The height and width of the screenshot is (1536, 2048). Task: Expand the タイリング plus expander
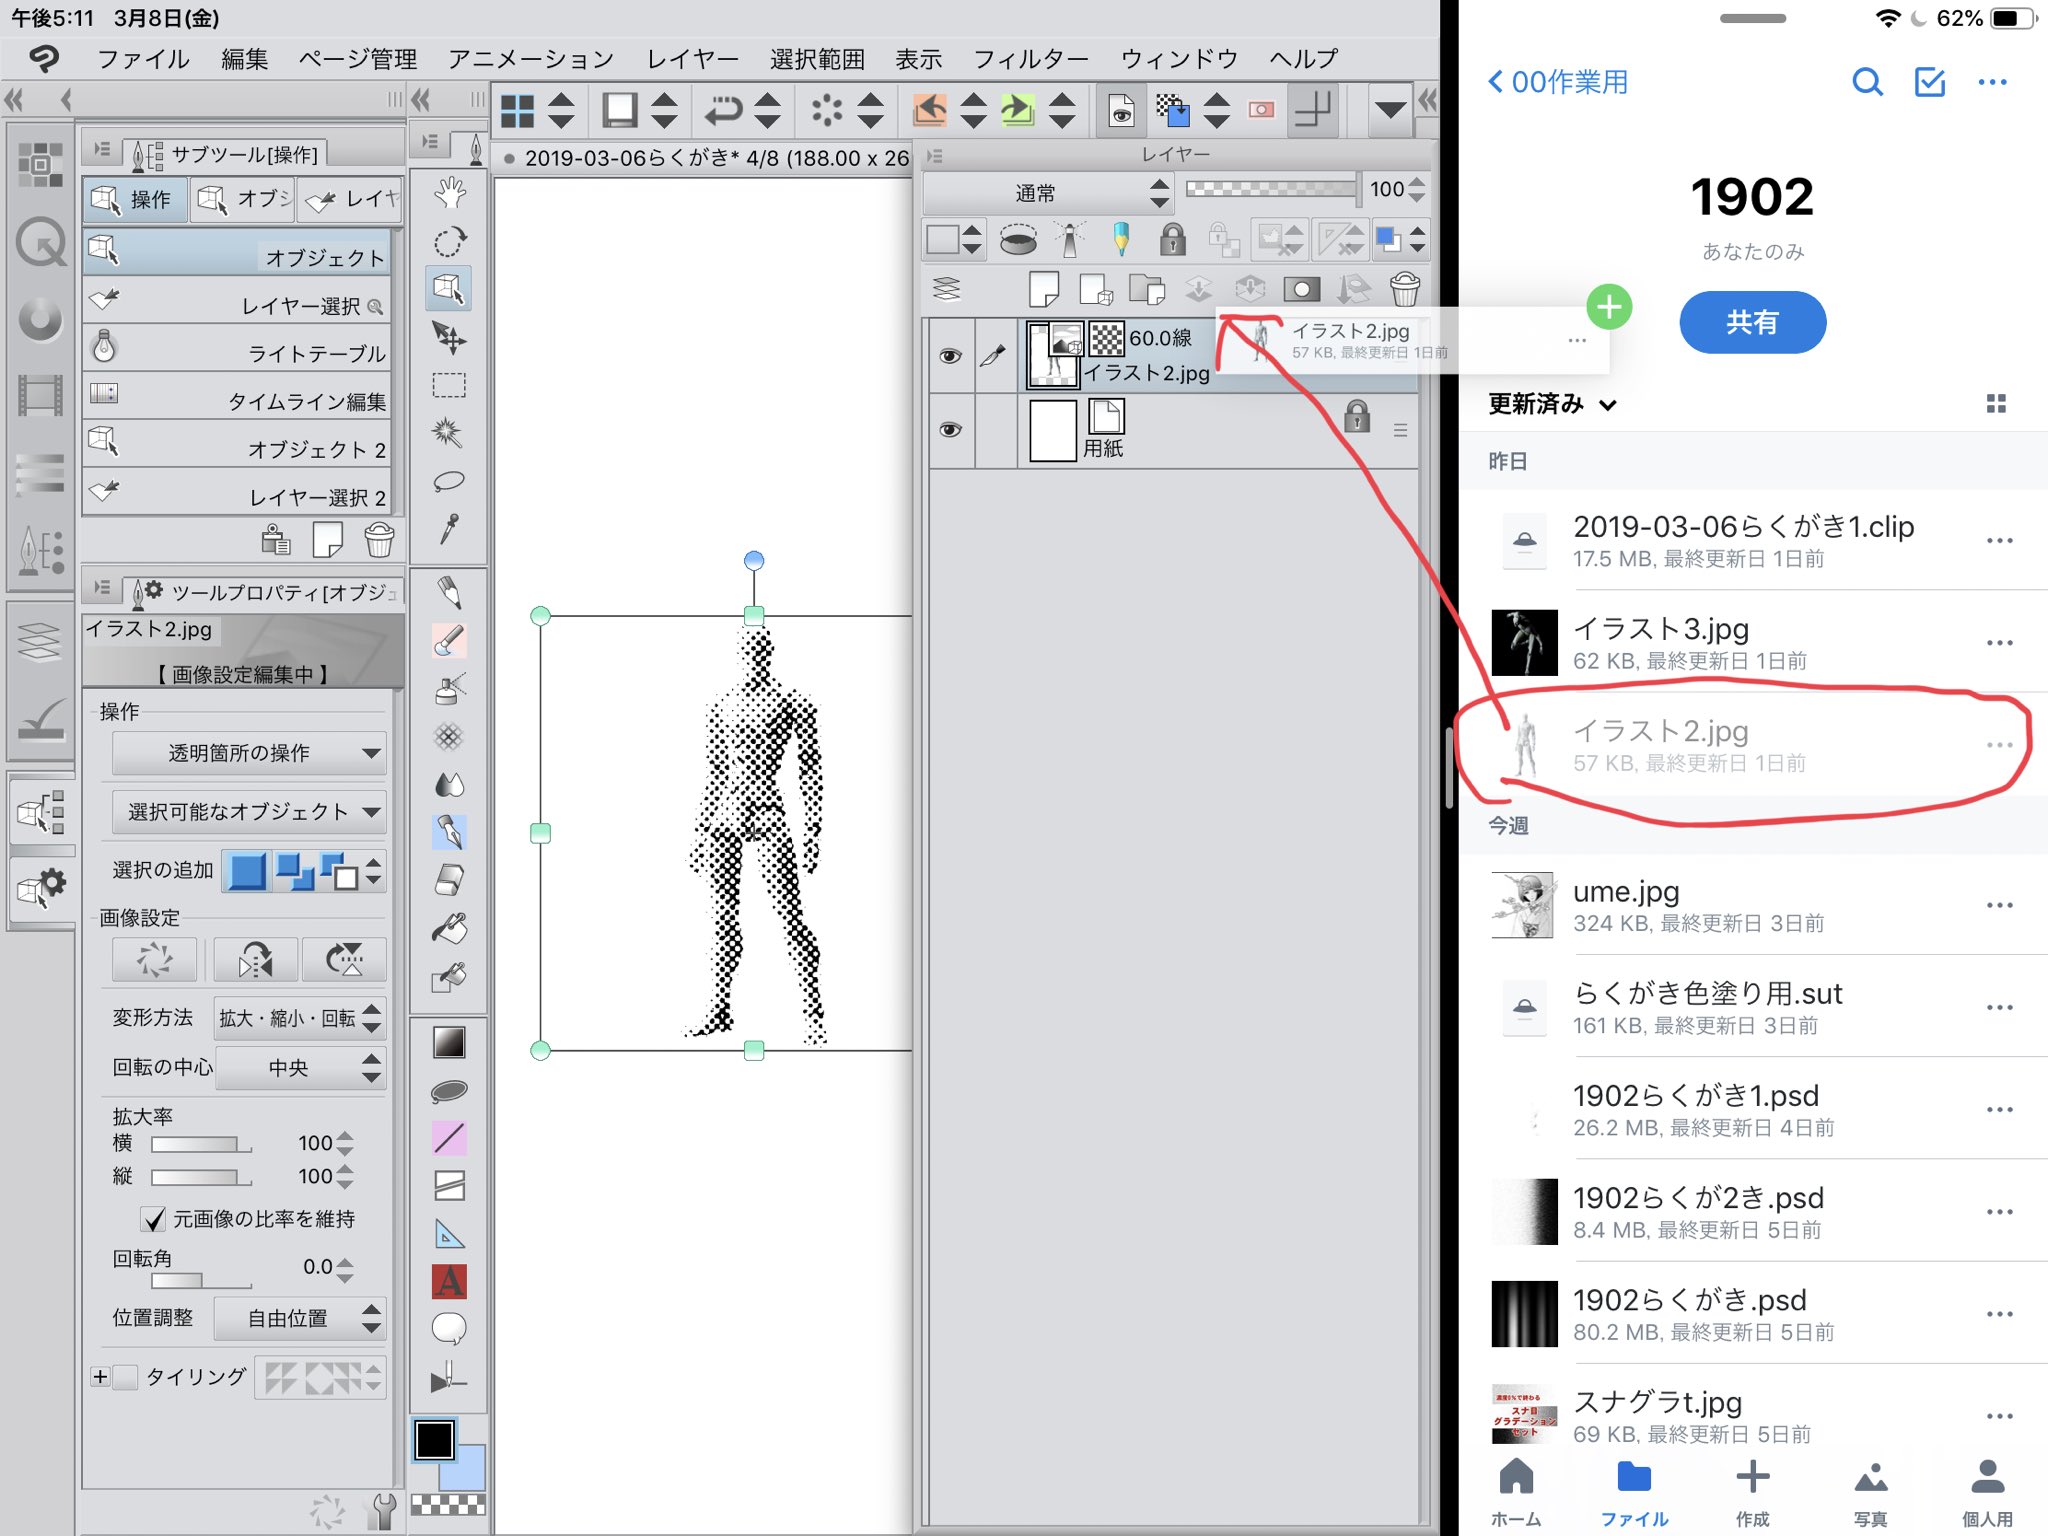click(100, 1377)
